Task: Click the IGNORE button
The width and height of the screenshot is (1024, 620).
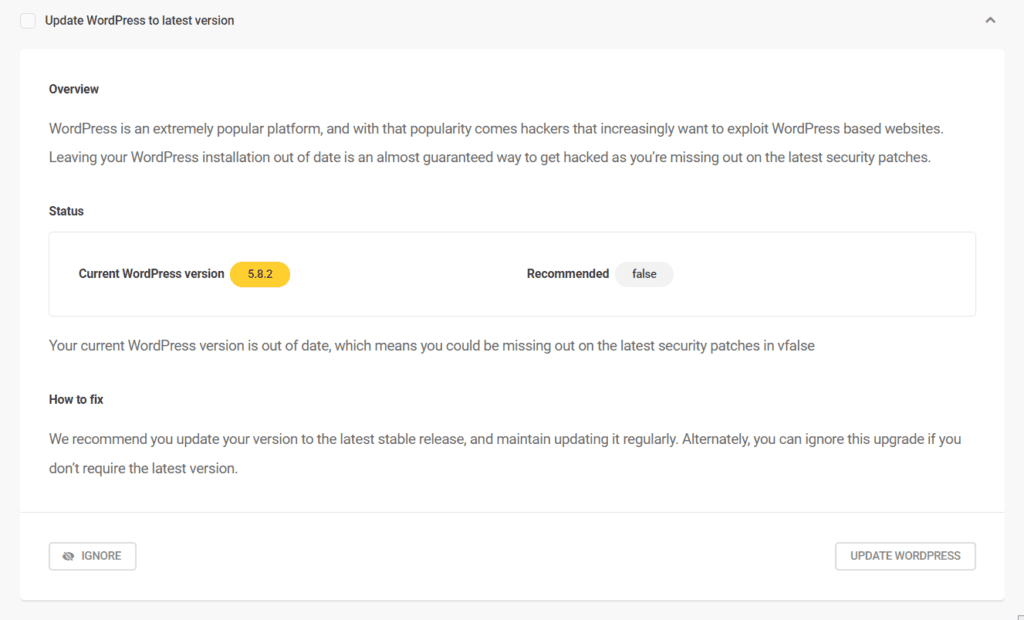Action: tap(93, 556)
